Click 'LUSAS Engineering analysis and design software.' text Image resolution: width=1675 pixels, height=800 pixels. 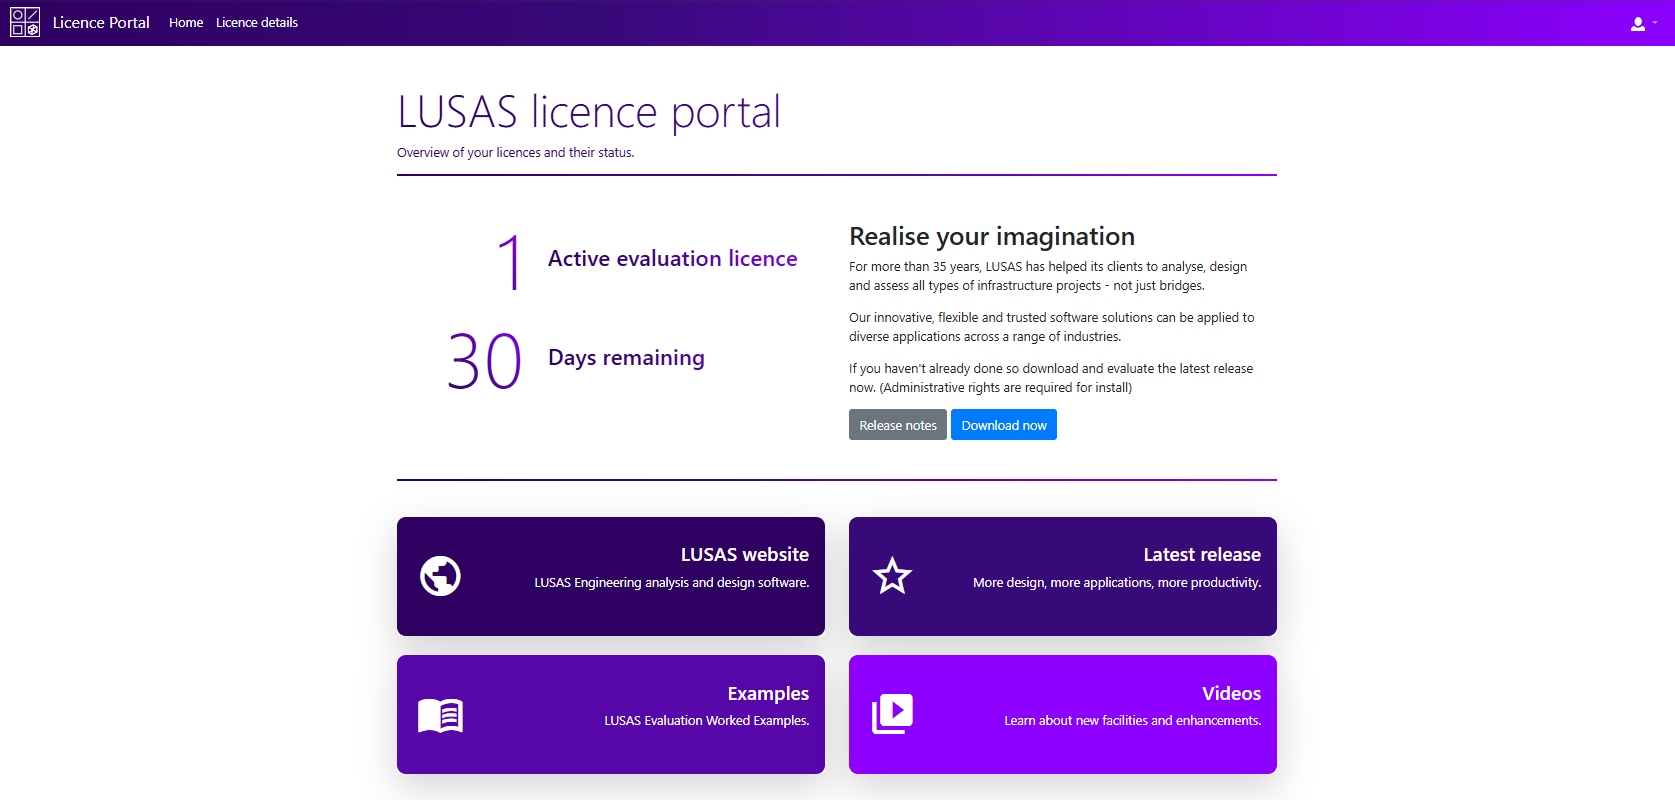point(672,583)
